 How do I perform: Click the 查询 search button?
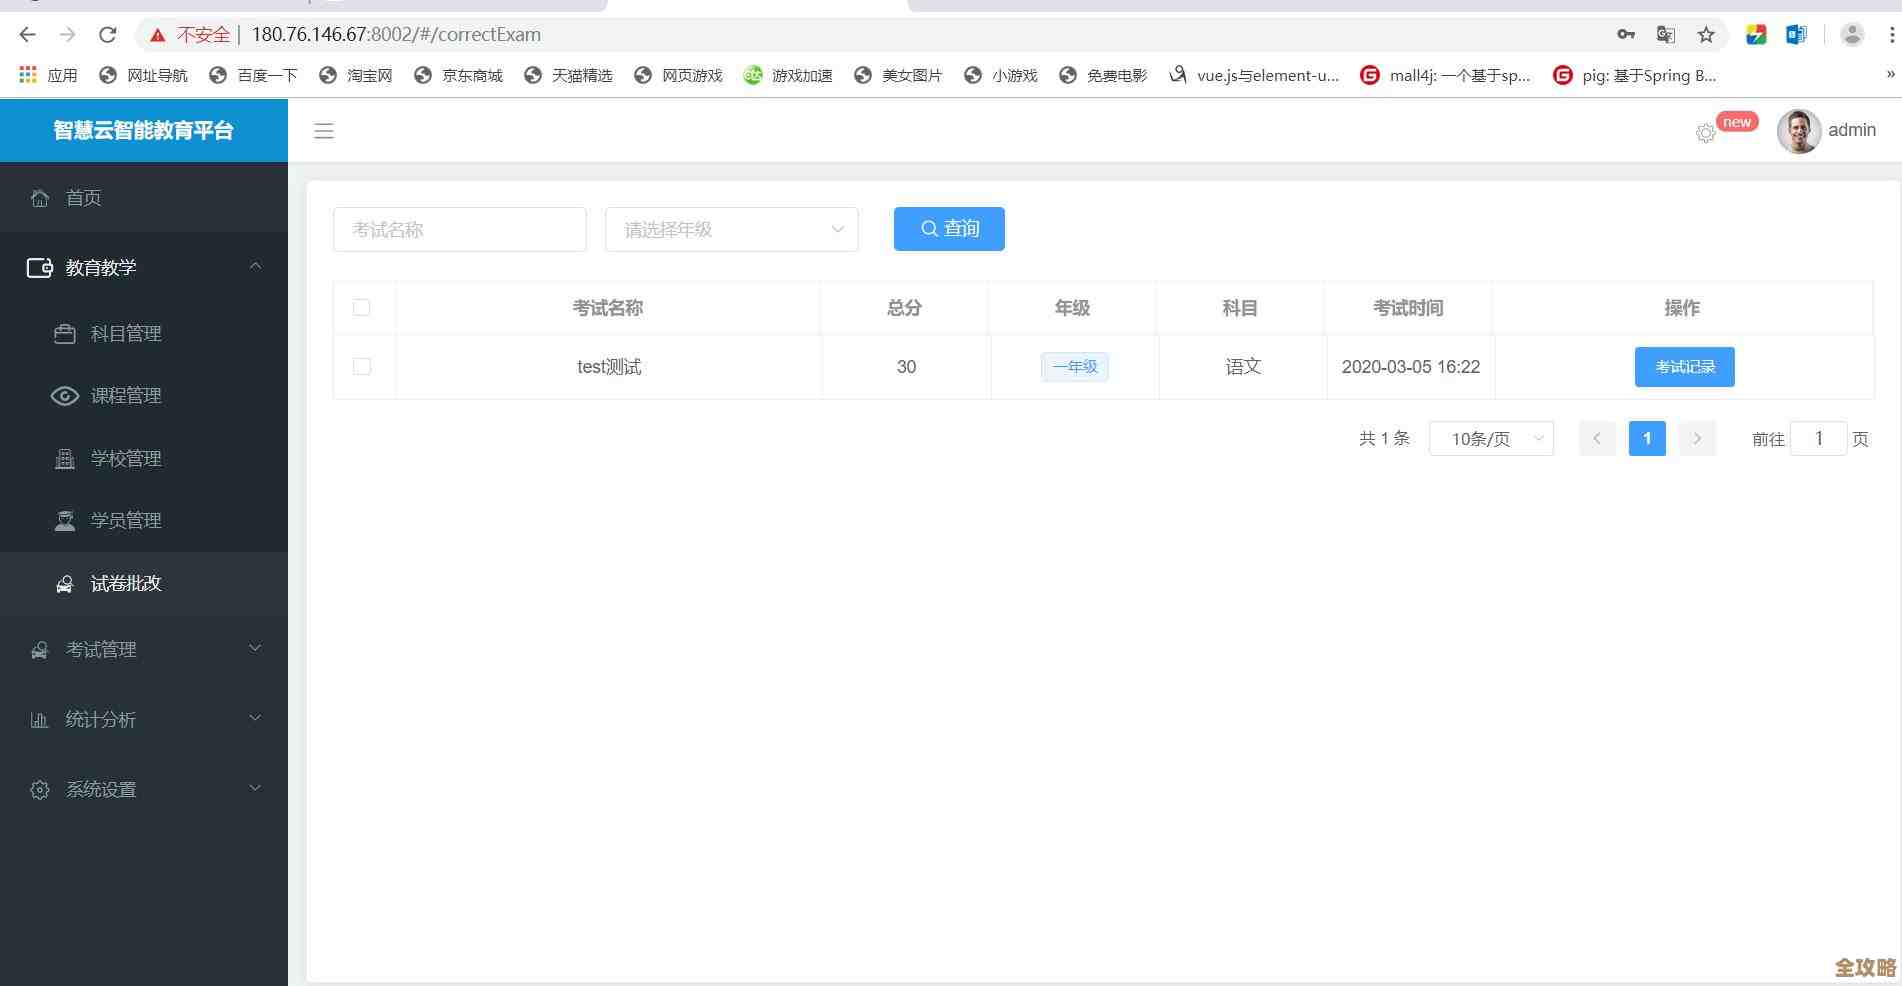pyautogui.click(x=948, y=229)
